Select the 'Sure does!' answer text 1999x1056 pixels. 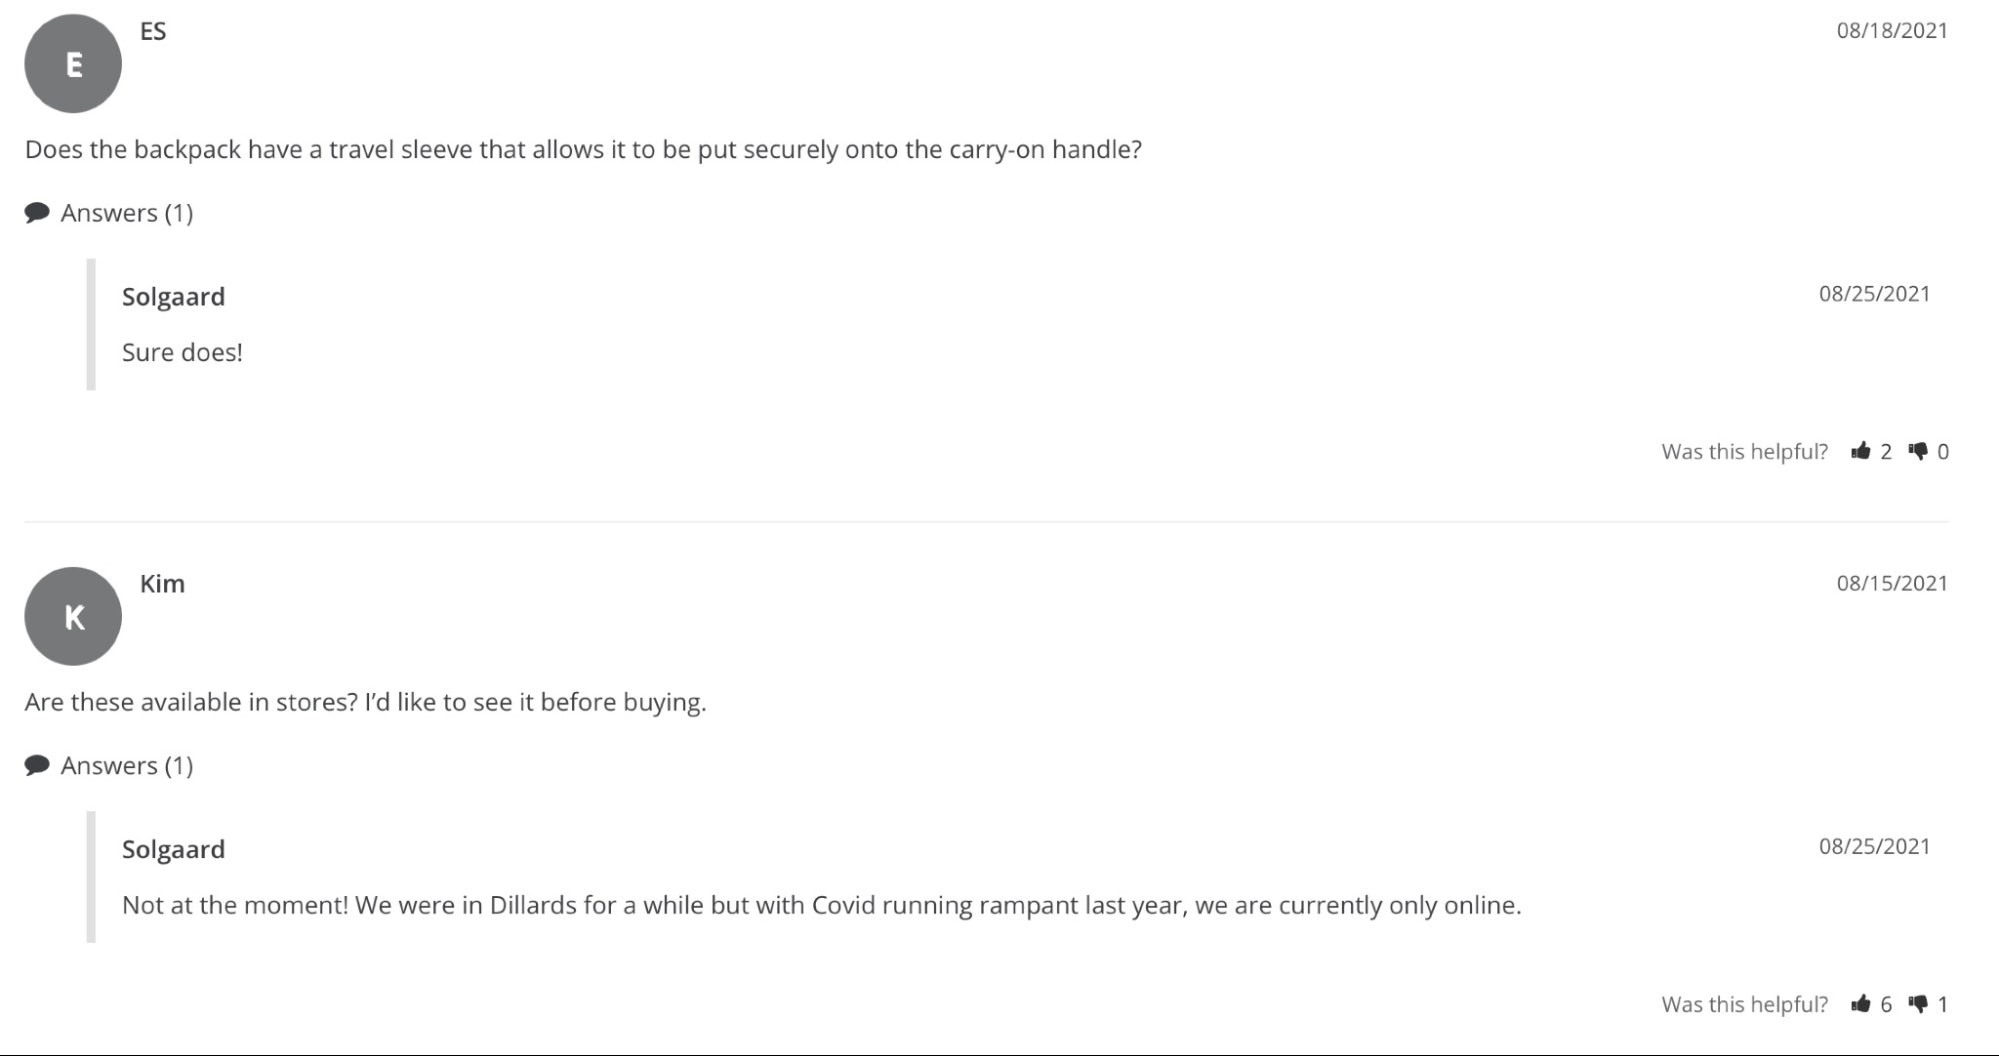[x=182, y=353]
